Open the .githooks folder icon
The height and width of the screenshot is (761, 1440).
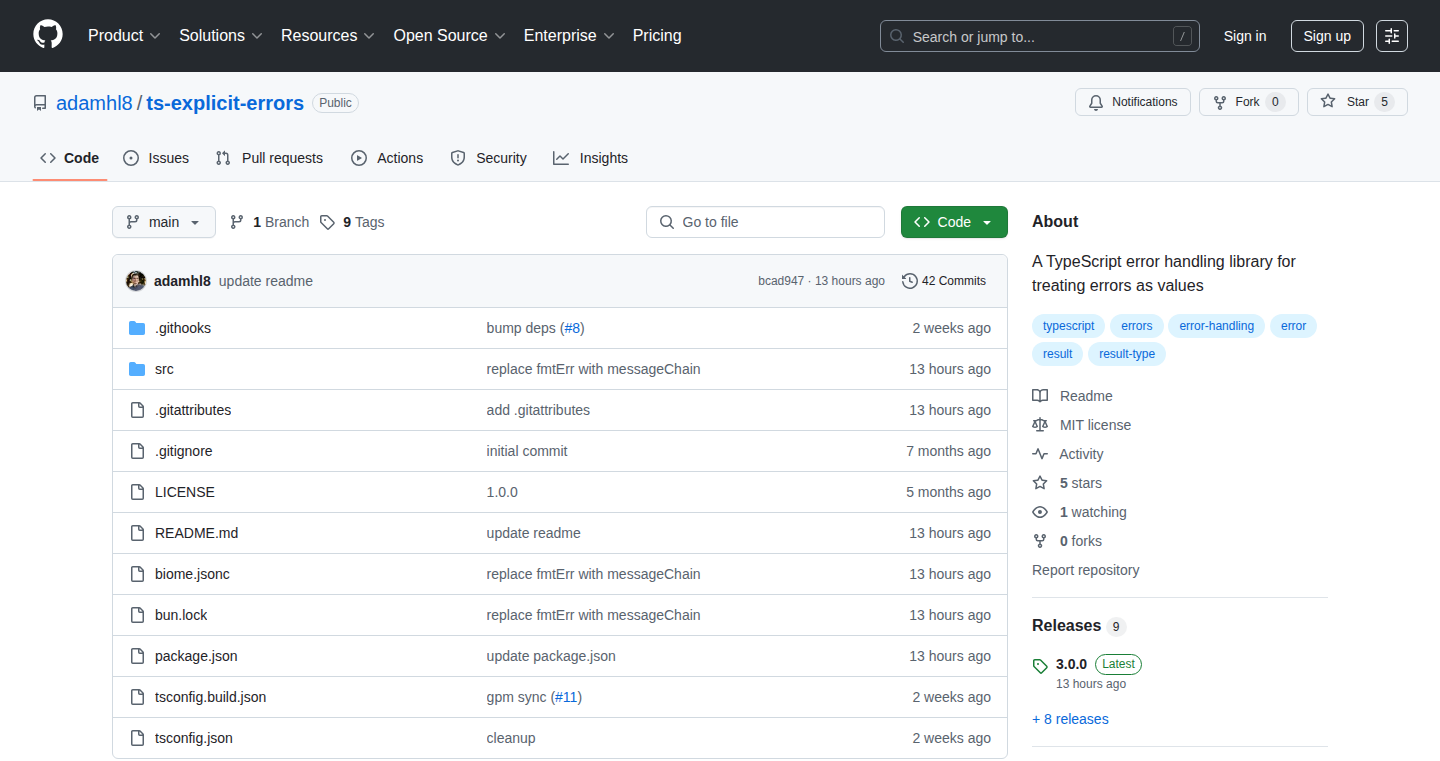tap(137, 328)
